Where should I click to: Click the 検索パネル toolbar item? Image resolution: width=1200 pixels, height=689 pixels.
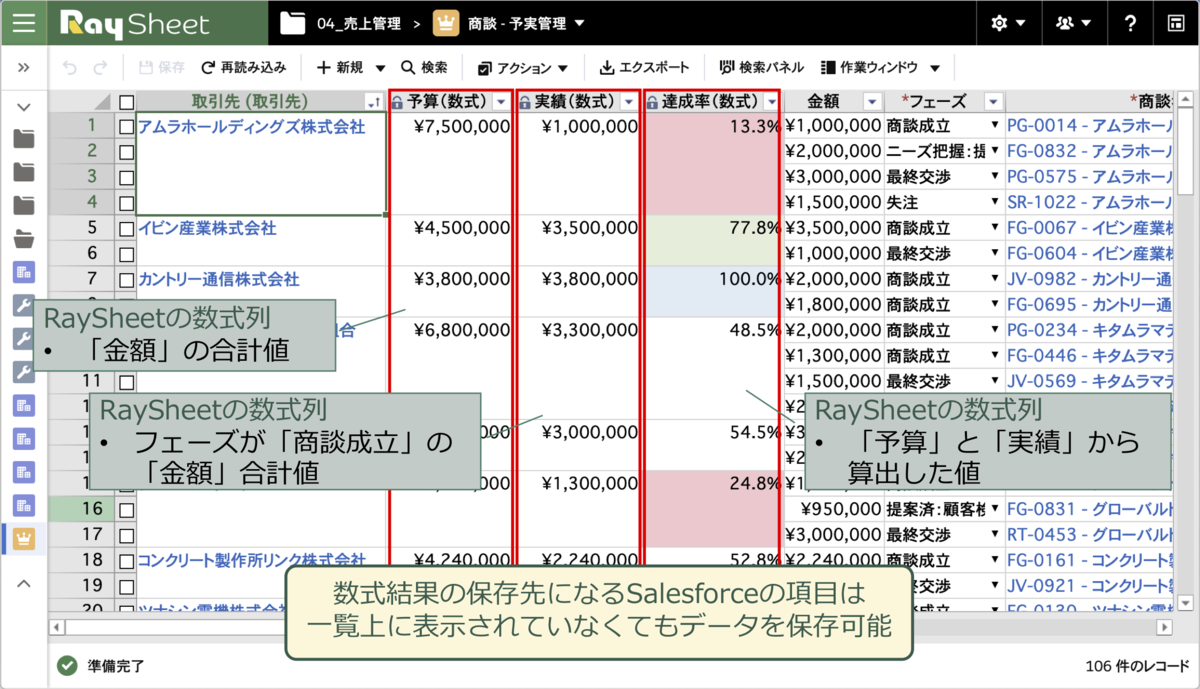coord(761,68)
